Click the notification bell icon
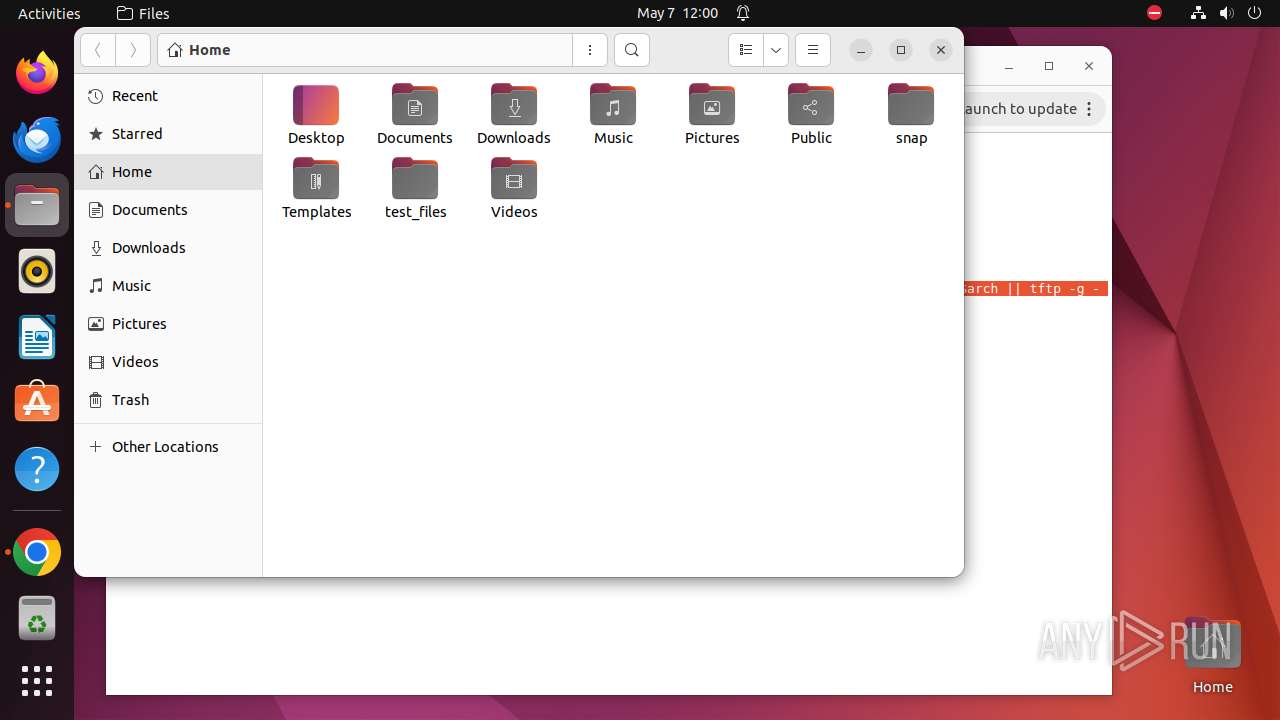Viewport: 1280px width, 720px height. 743,13
